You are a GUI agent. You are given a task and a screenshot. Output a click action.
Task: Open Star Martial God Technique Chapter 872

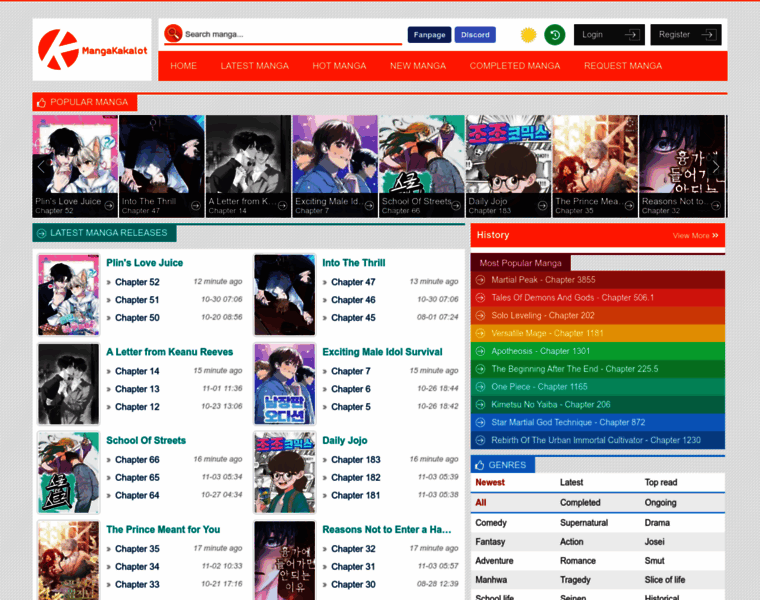[568, 423]
